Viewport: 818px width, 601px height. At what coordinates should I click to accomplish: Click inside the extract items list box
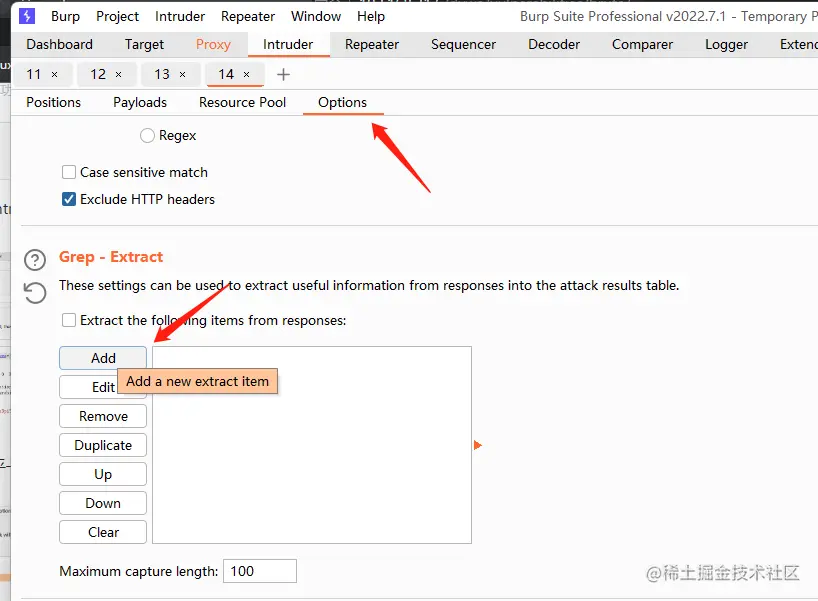(x=312, y=445)
